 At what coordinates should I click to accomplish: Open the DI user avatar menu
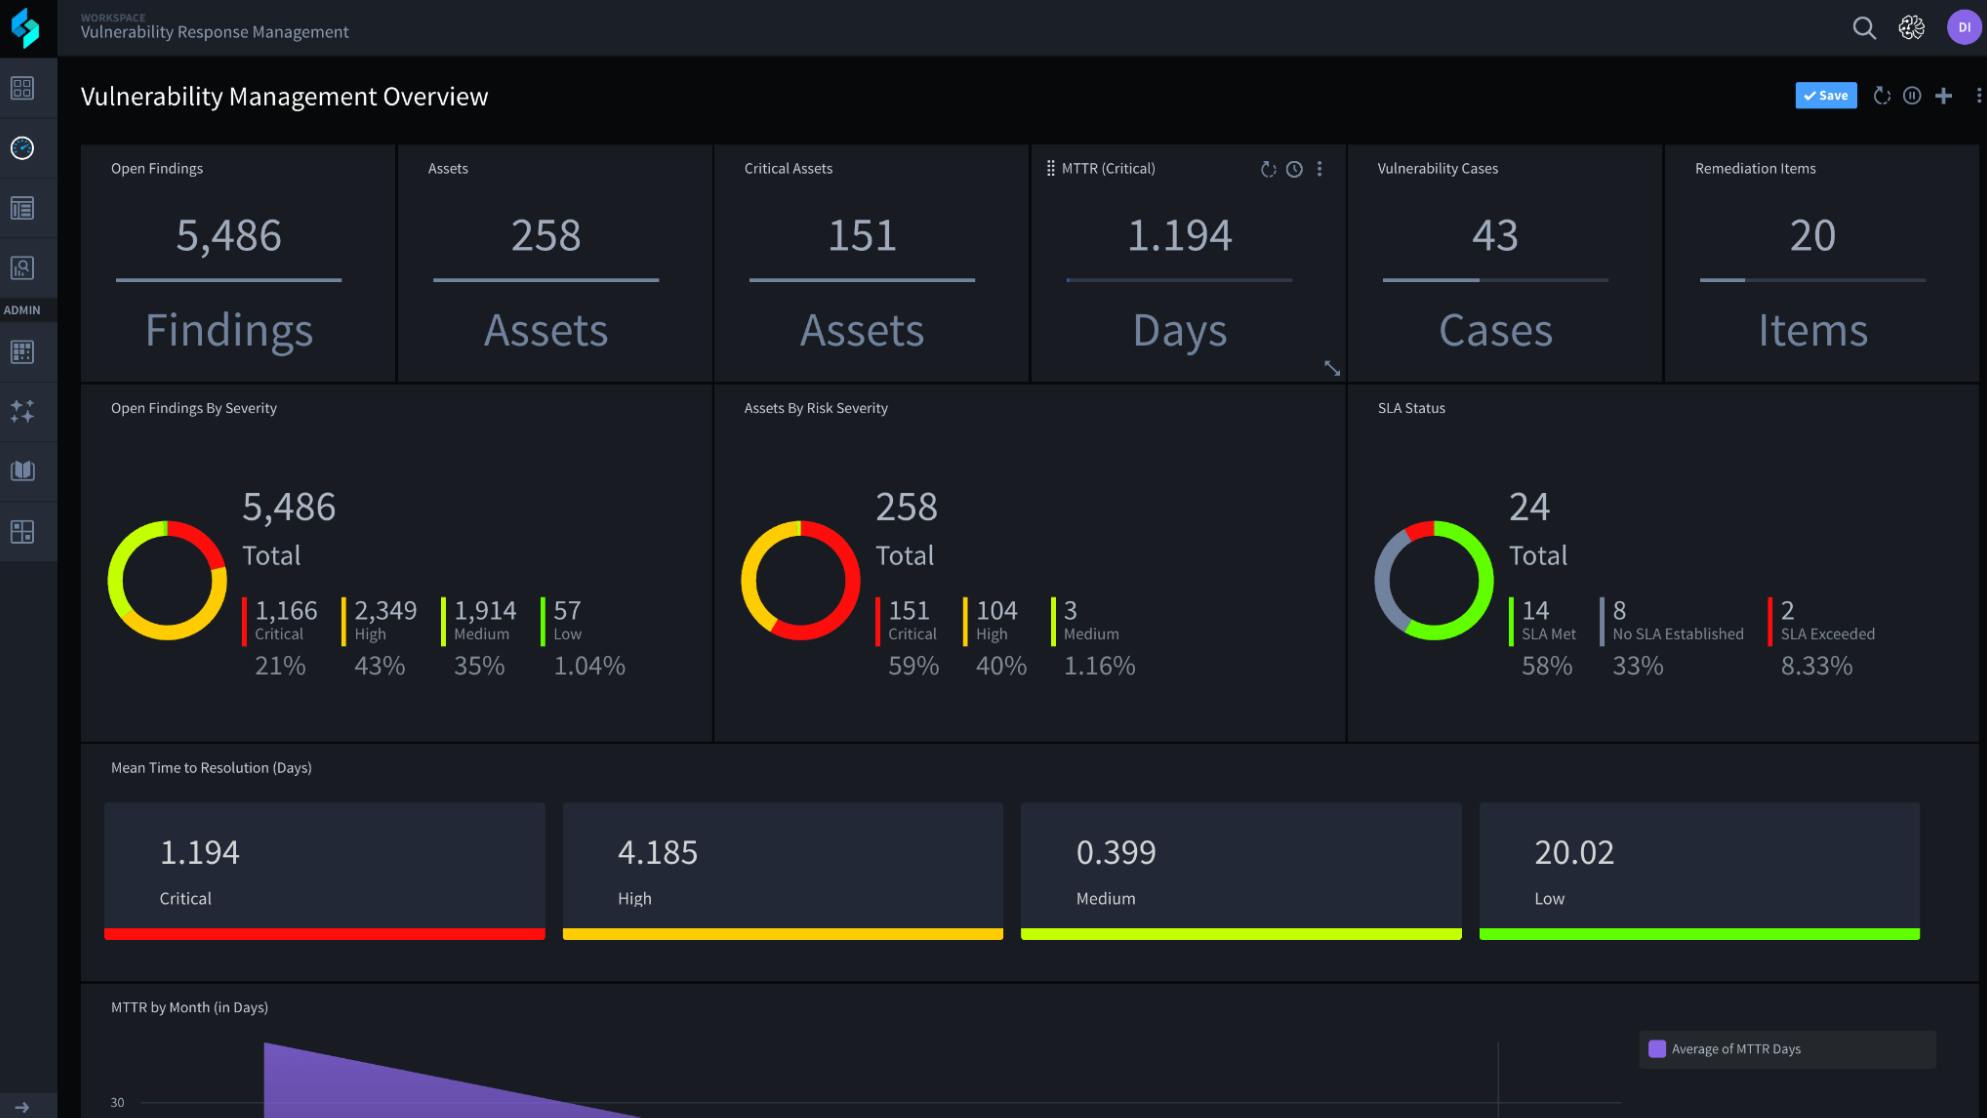tap(1963, 28)
